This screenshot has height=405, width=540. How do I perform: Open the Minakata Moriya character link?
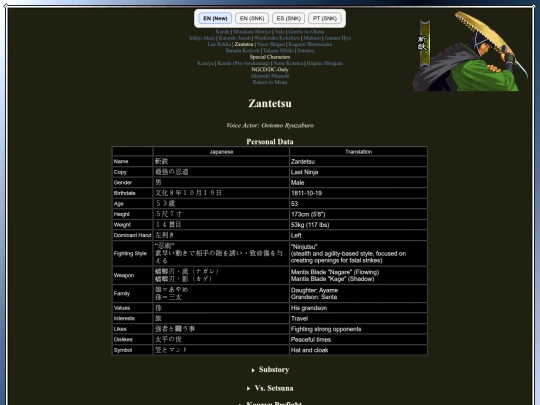tap(252, 32)
